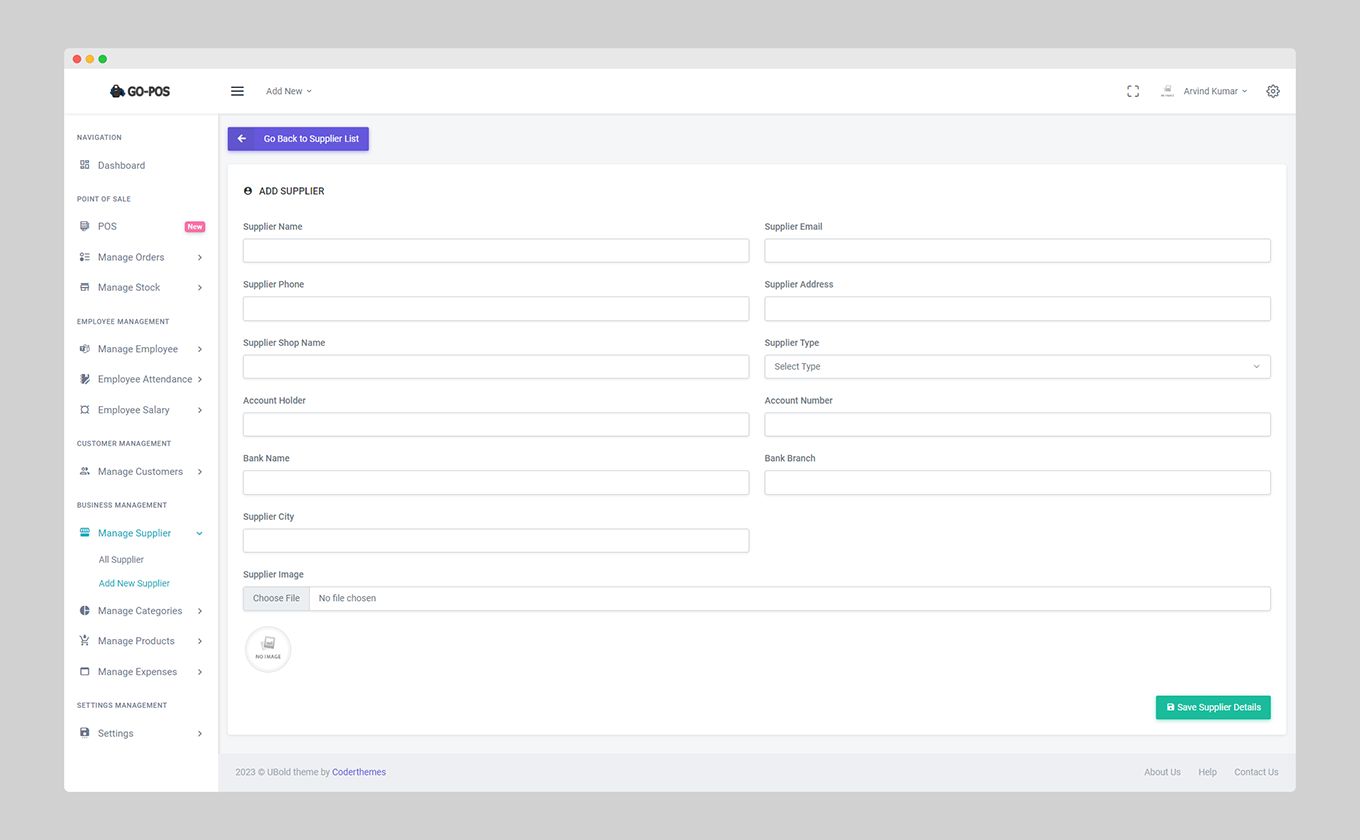Viewport: 1360px width, 840px height.
Task: Click the Manage Products cart icon
Action: [x=85, y=641]
